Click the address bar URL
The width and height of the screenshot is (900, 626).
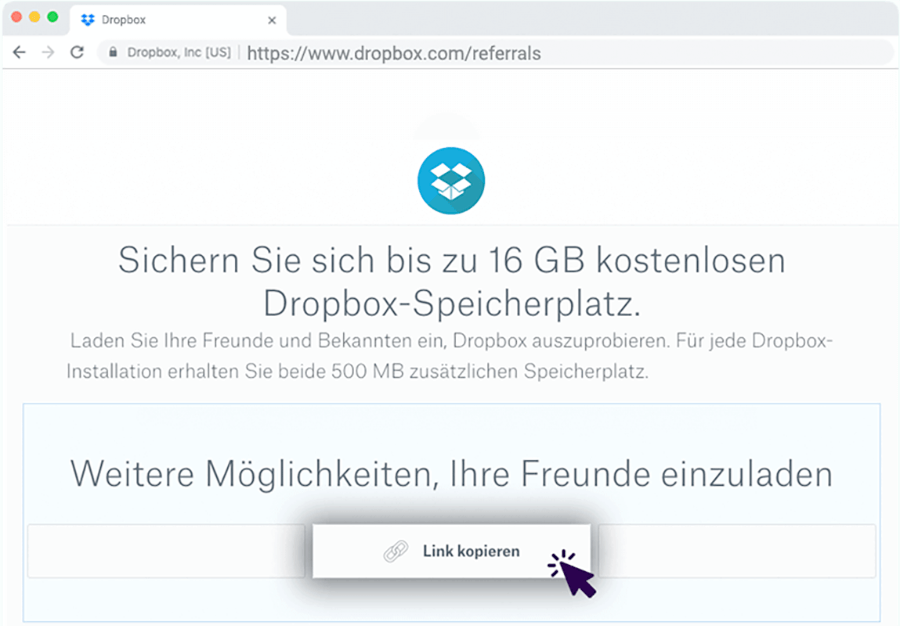(393, 53)
